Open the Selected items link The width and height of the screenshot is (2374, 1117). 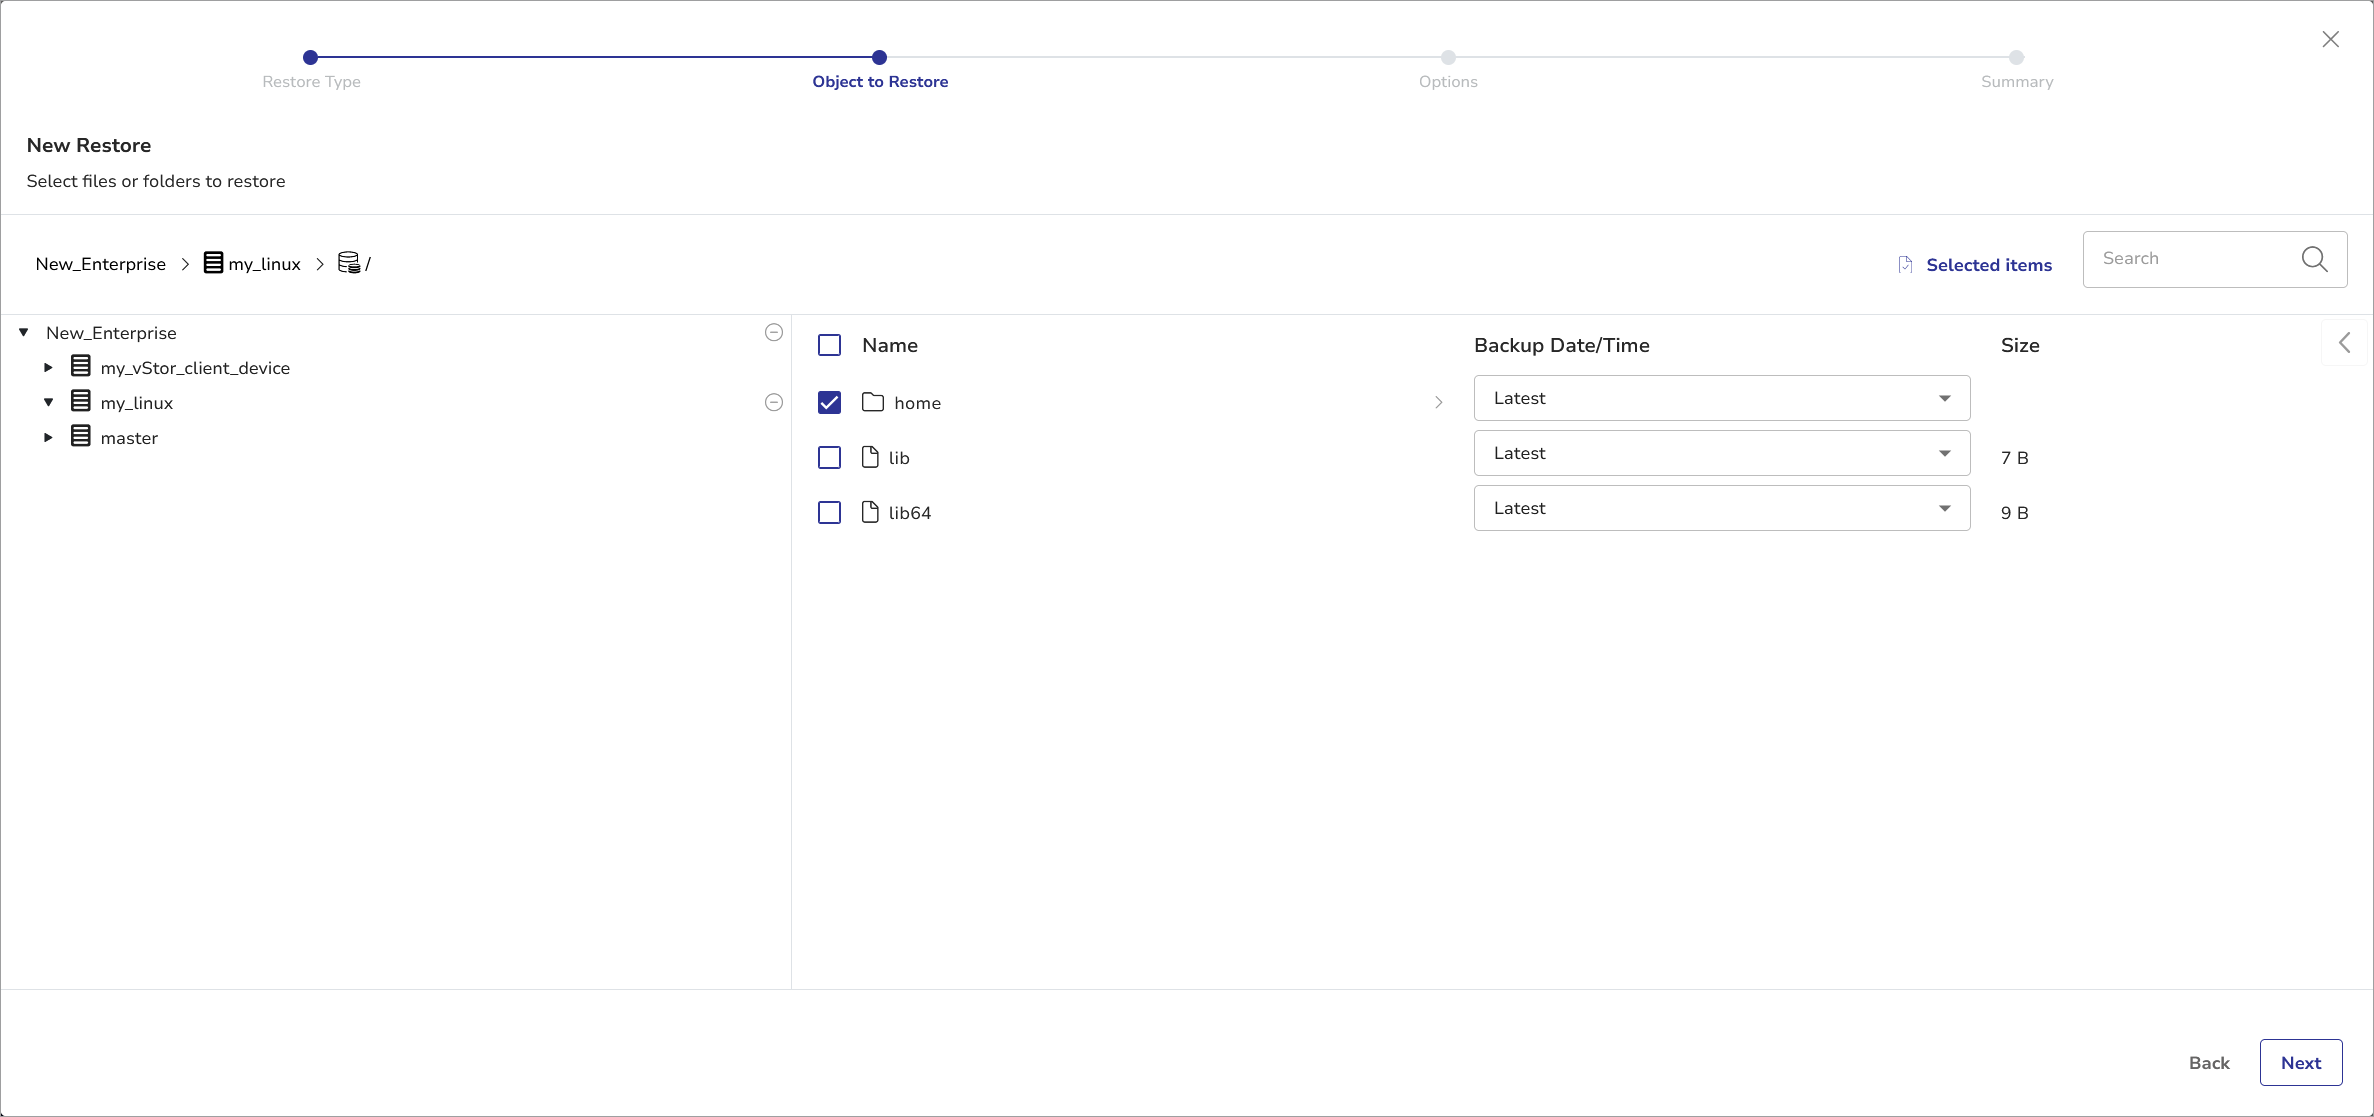1988,265
